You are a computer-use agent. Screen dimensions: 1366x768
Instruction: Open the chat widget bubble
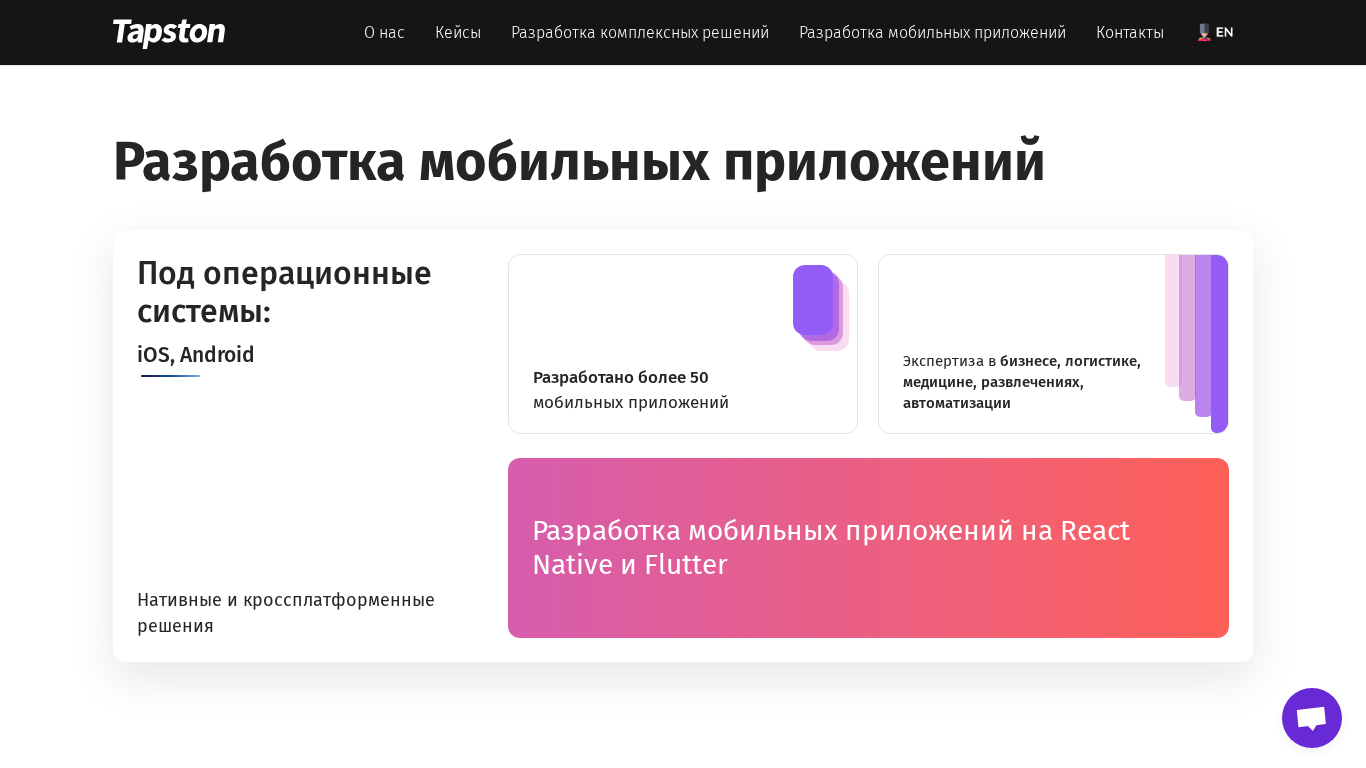pos(1312,718)
